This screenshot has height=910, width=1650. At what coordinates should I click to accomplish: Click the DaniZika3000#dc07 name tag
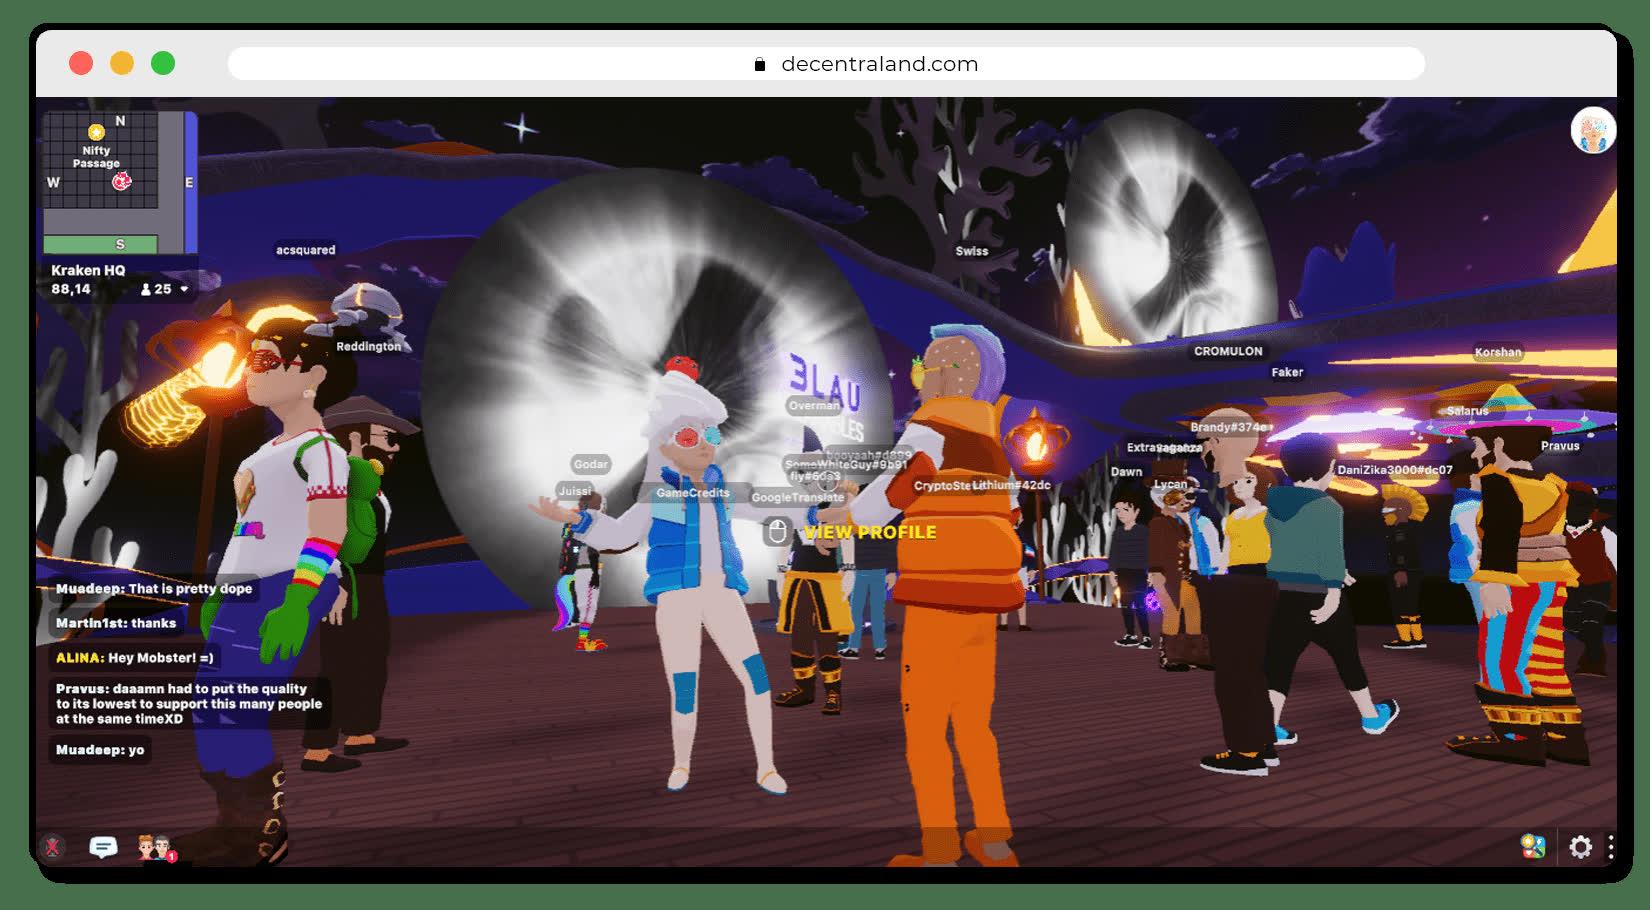tap(1395, 469)
